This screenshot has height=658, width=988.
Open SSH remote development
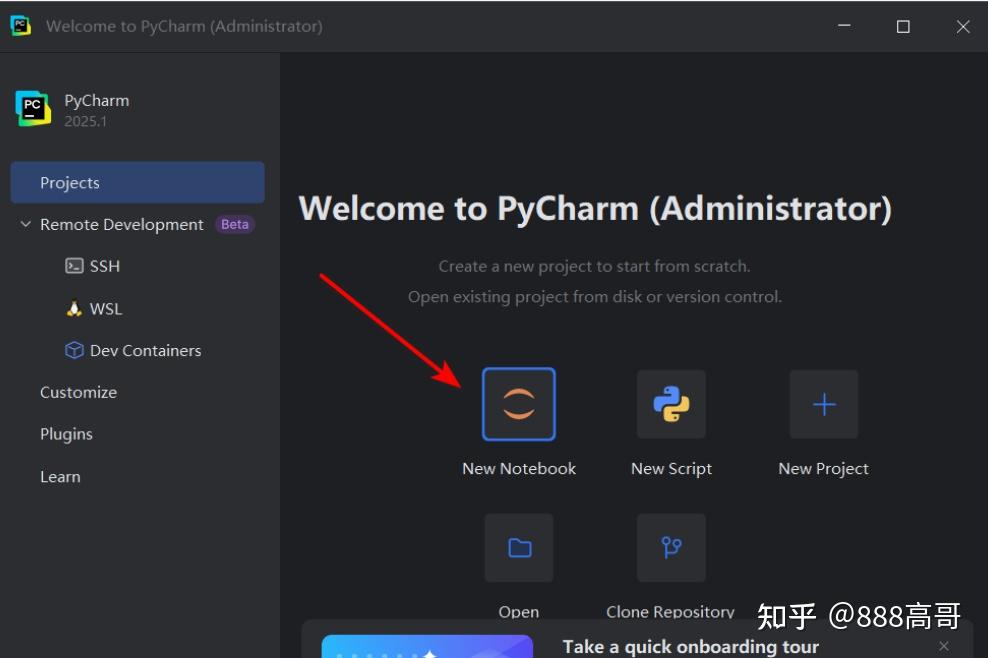point(103,266)
